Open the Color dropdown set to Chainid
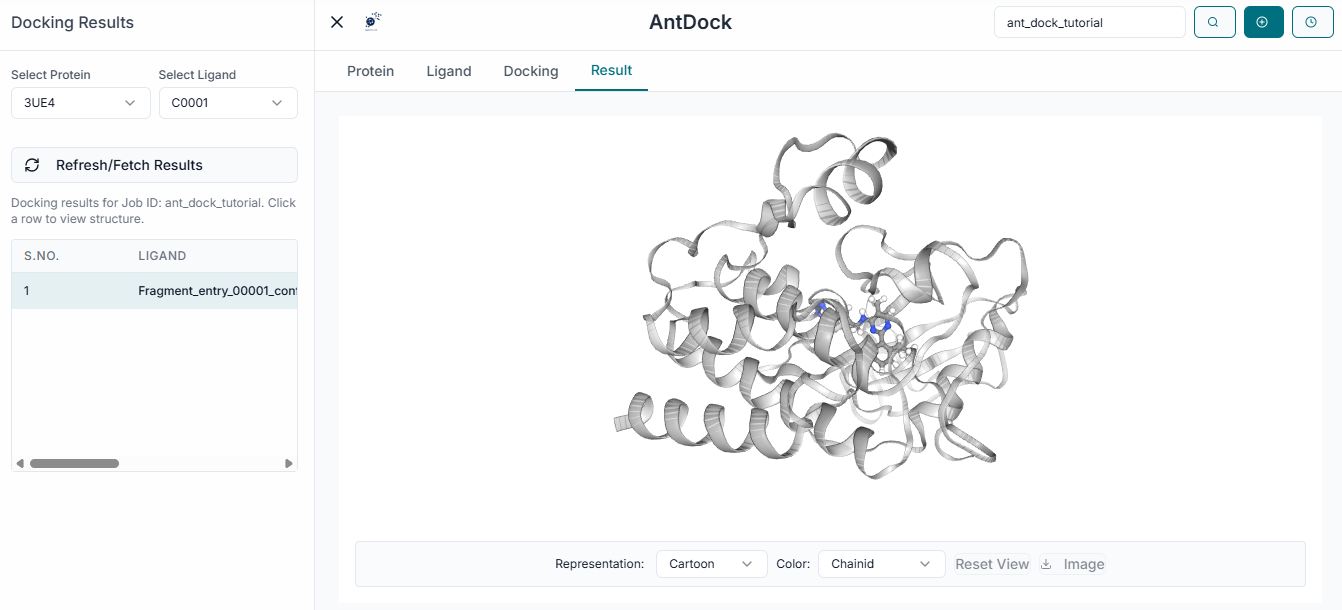The image size is (1342, 610). tap(881, 563)
